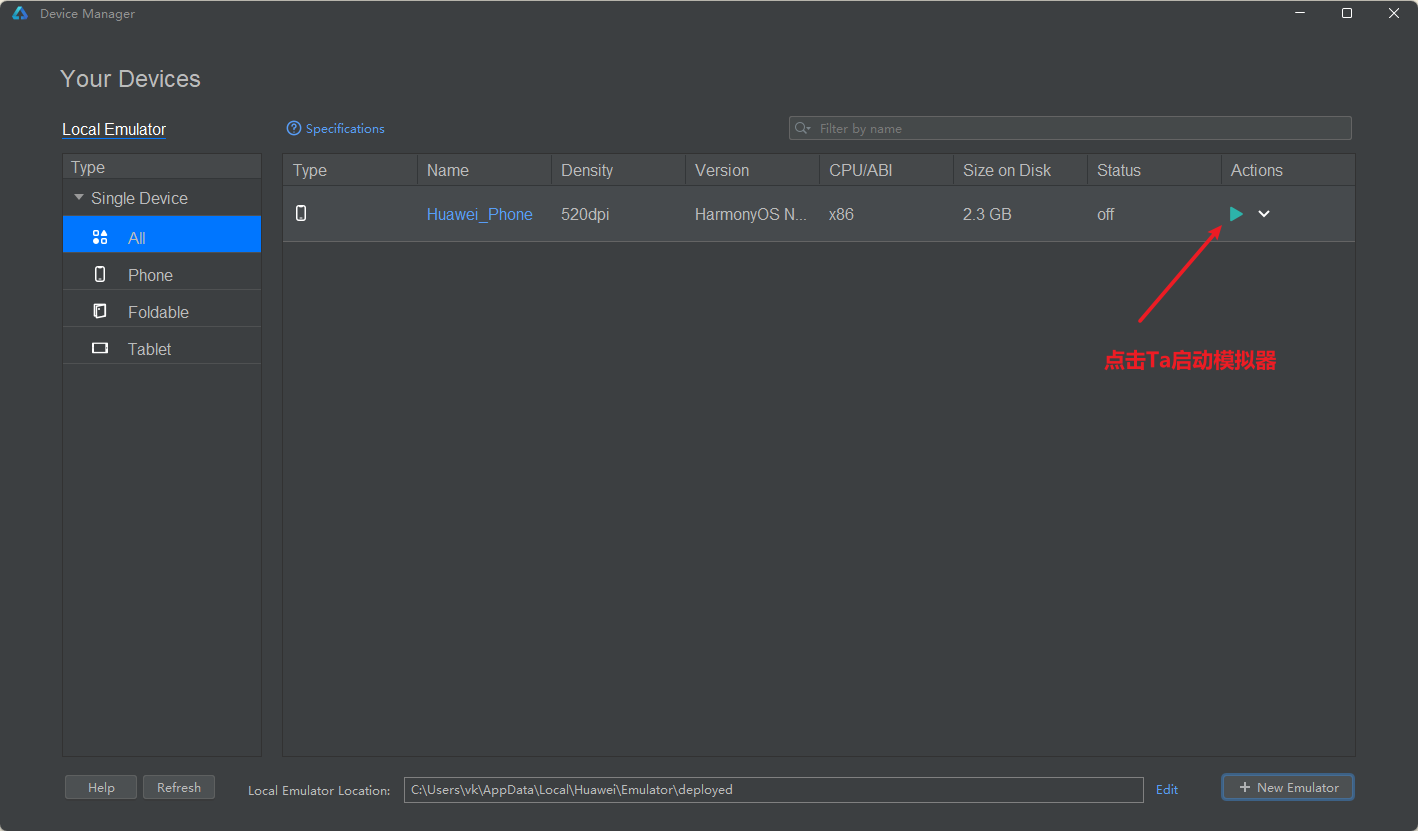Image resolution: width=1418 pixels, height=831 pixels.
Task: Click the phone type icon in device row
Action: coord(301,213)
